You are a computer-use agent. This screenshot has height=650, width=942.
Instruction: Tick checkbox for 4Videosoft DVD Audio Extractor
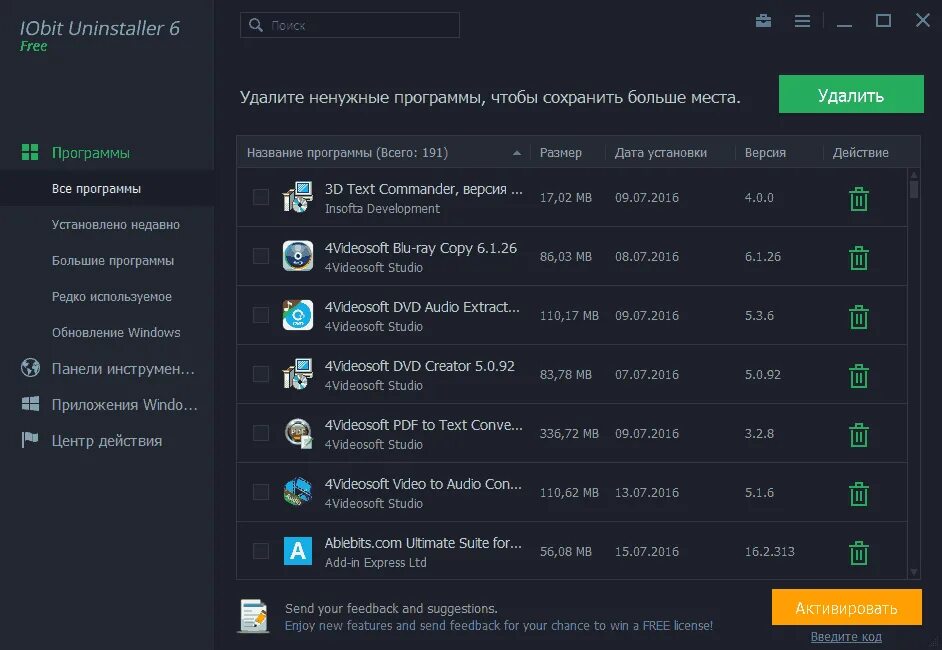261,315
